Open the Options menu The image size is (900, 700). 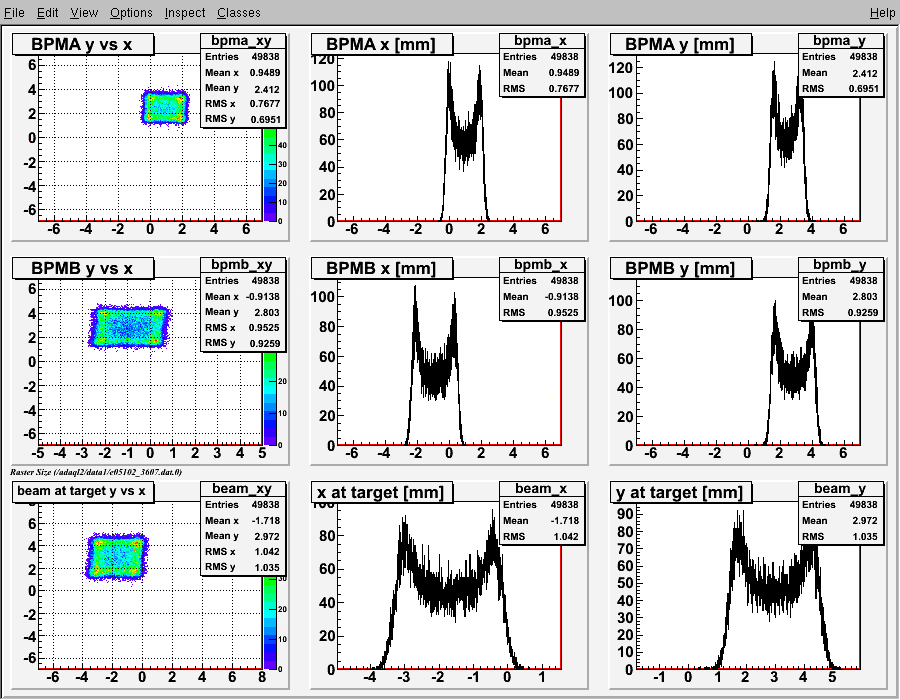131,13
